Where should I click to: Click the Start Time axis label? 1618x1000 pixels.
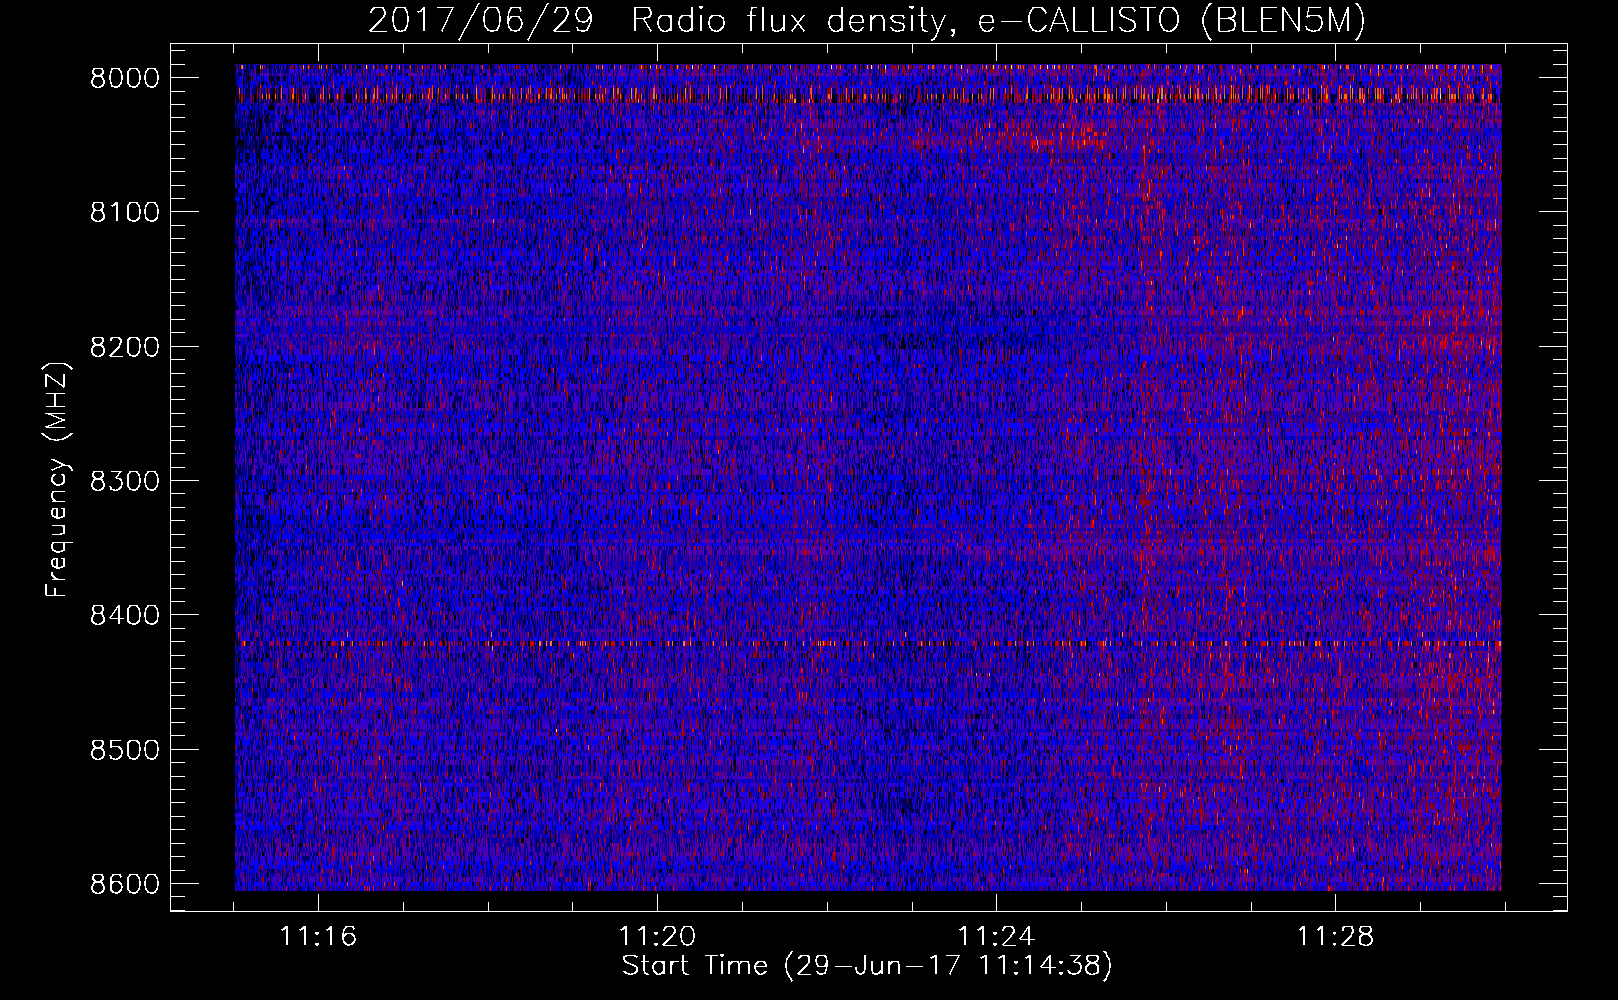[867, 966]
